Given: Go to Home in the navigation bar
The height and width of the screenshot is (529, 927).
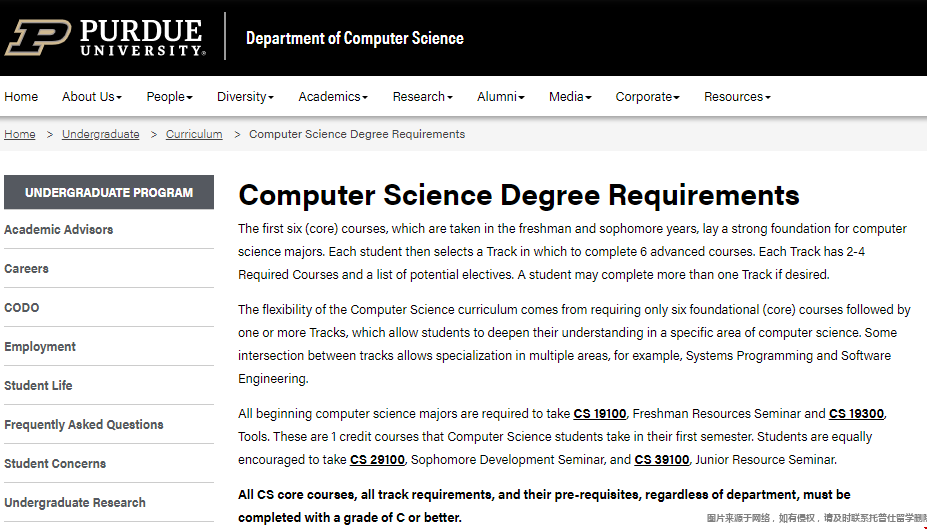Looking at the screenshot, I should (21, 96).
